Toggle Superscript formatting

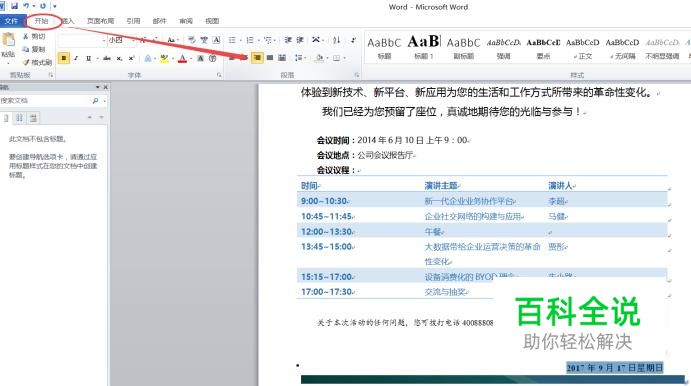pyautogui.click(x=131, y=58)
